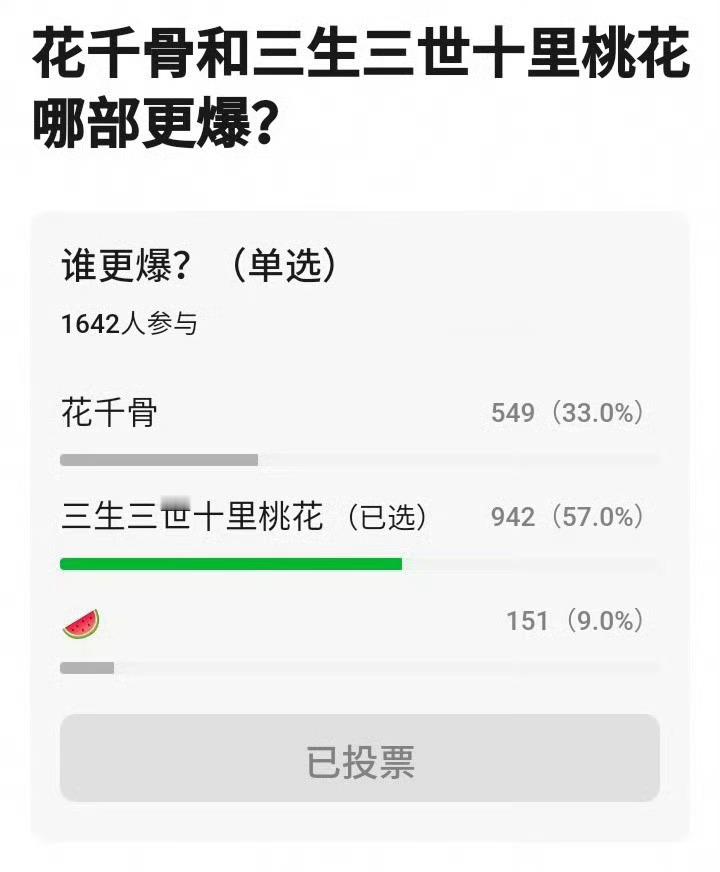Viewport: 720px width, 872px height.
Task: Click the 谁更爆？（单选） poll heading
Action: tap(199, 265)
